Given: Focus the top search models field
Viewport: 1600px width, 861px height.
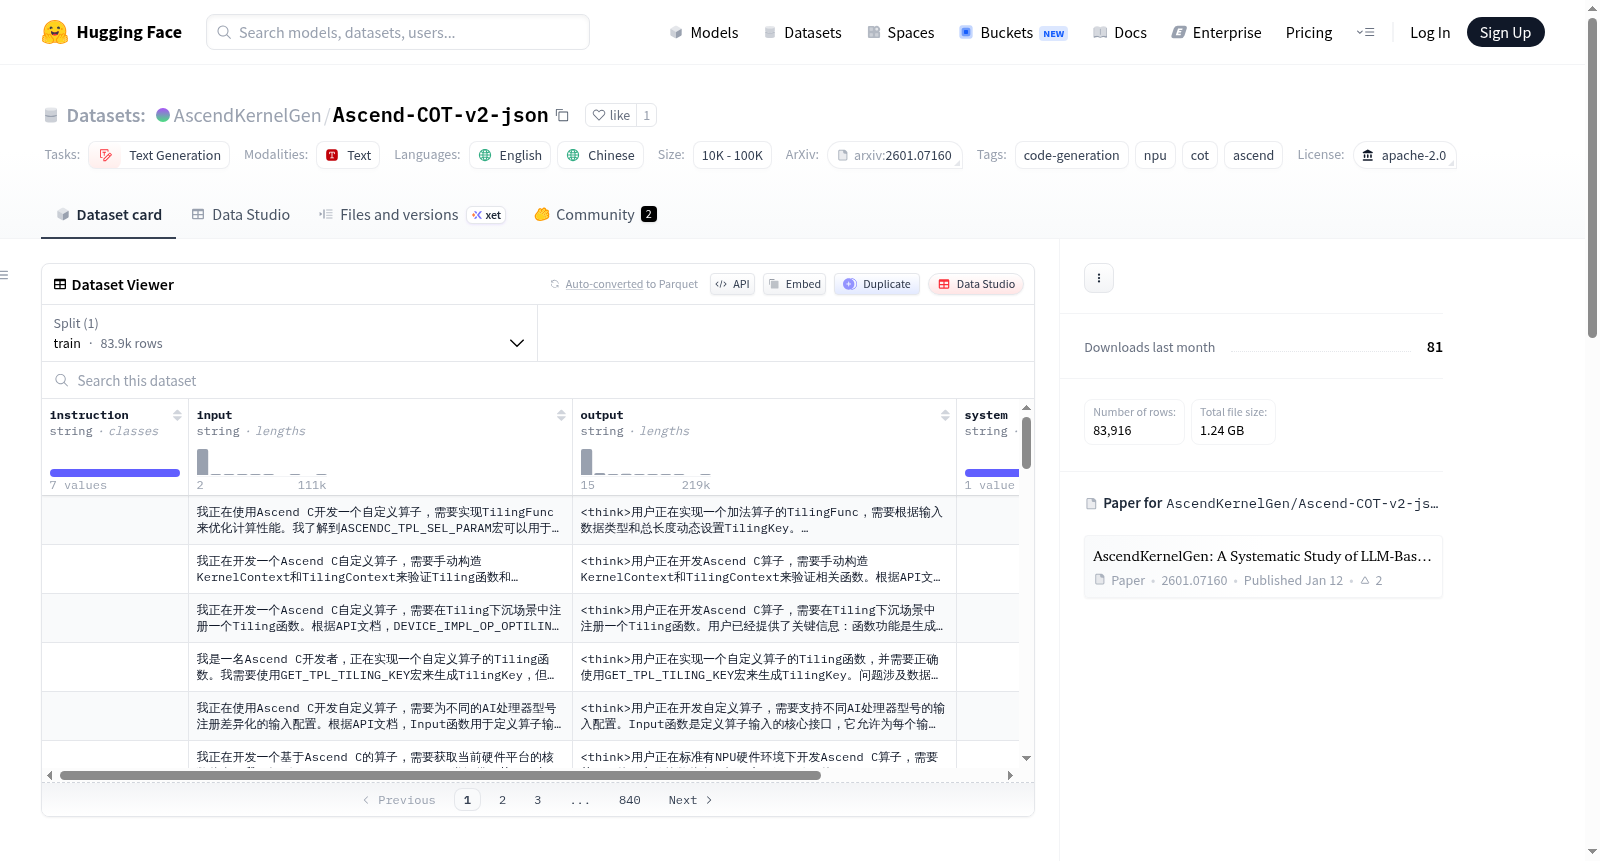Looking at the screenshot, I should click(398, 32).
